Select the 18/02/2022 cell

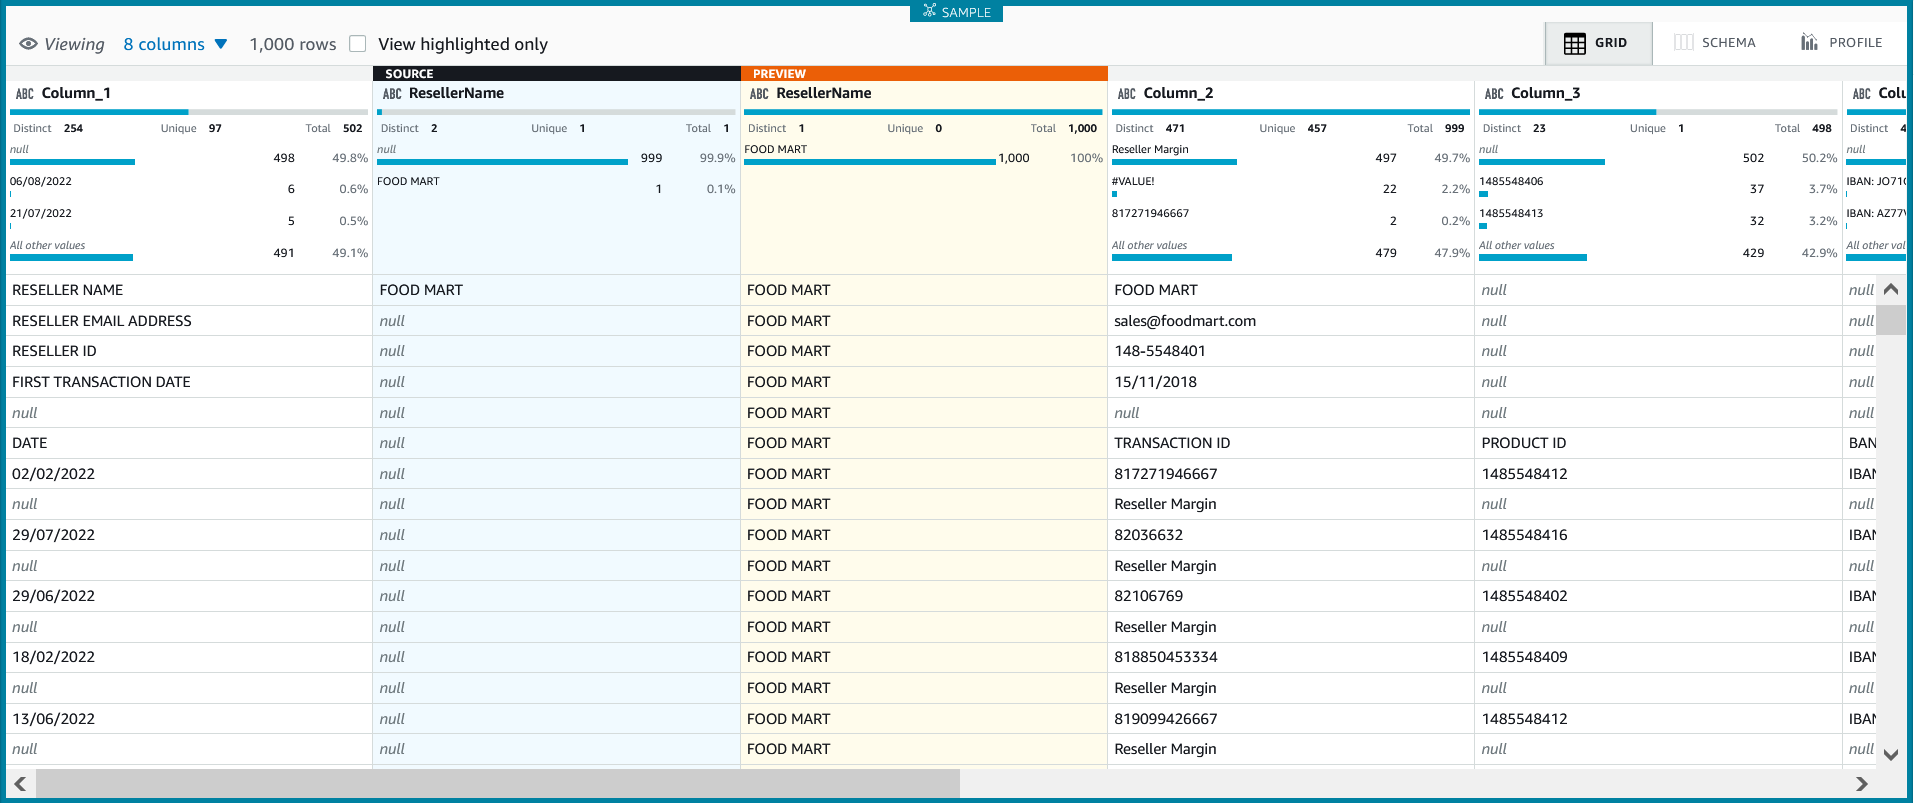tap(189, 657)
